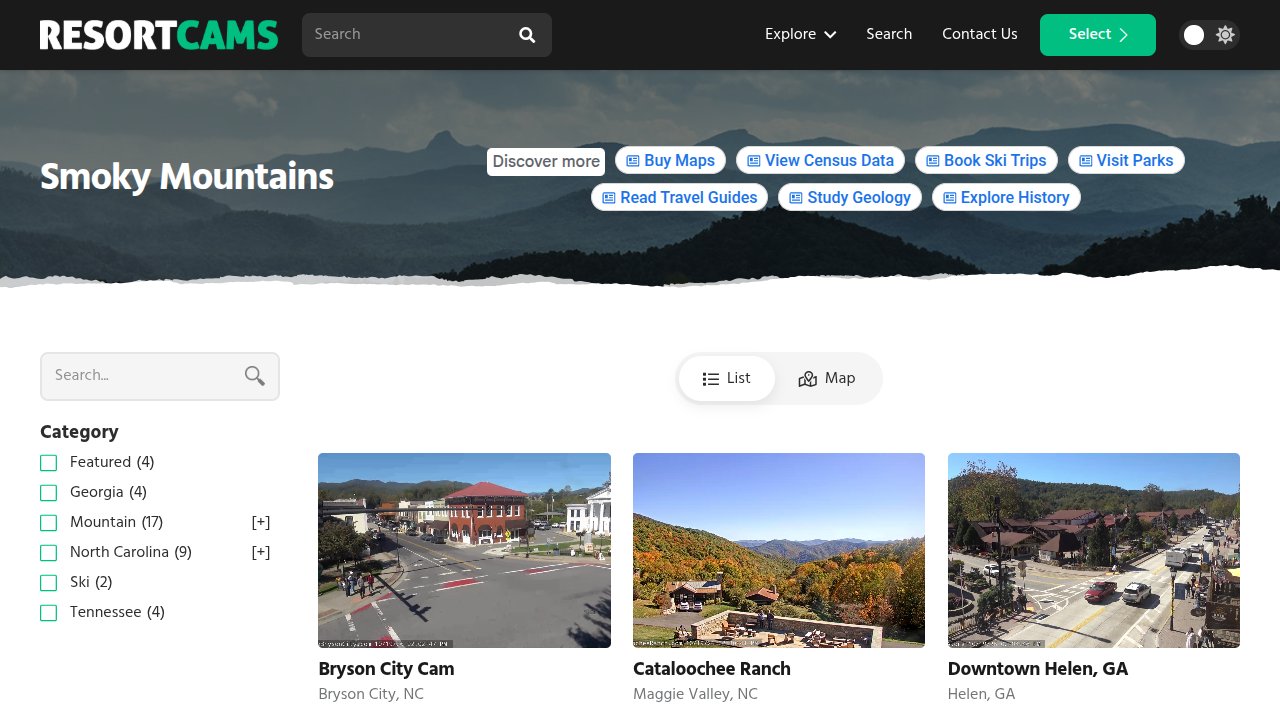
Task: Check the North Carolina category checkbox
Action: coord(49,552)
